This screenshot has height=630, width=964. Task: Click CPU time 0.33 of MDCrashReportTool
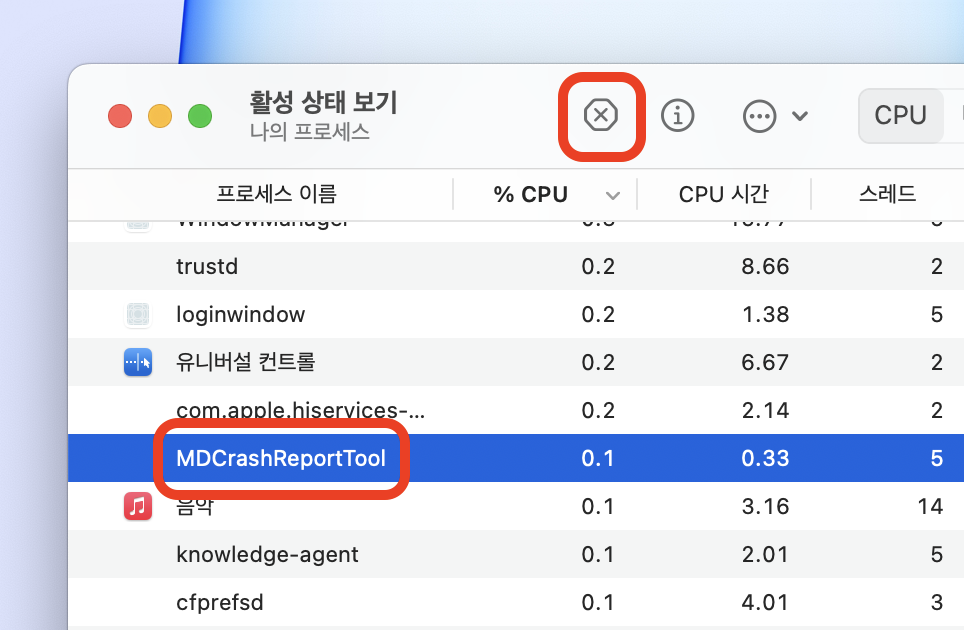click(x=765, y=458)
